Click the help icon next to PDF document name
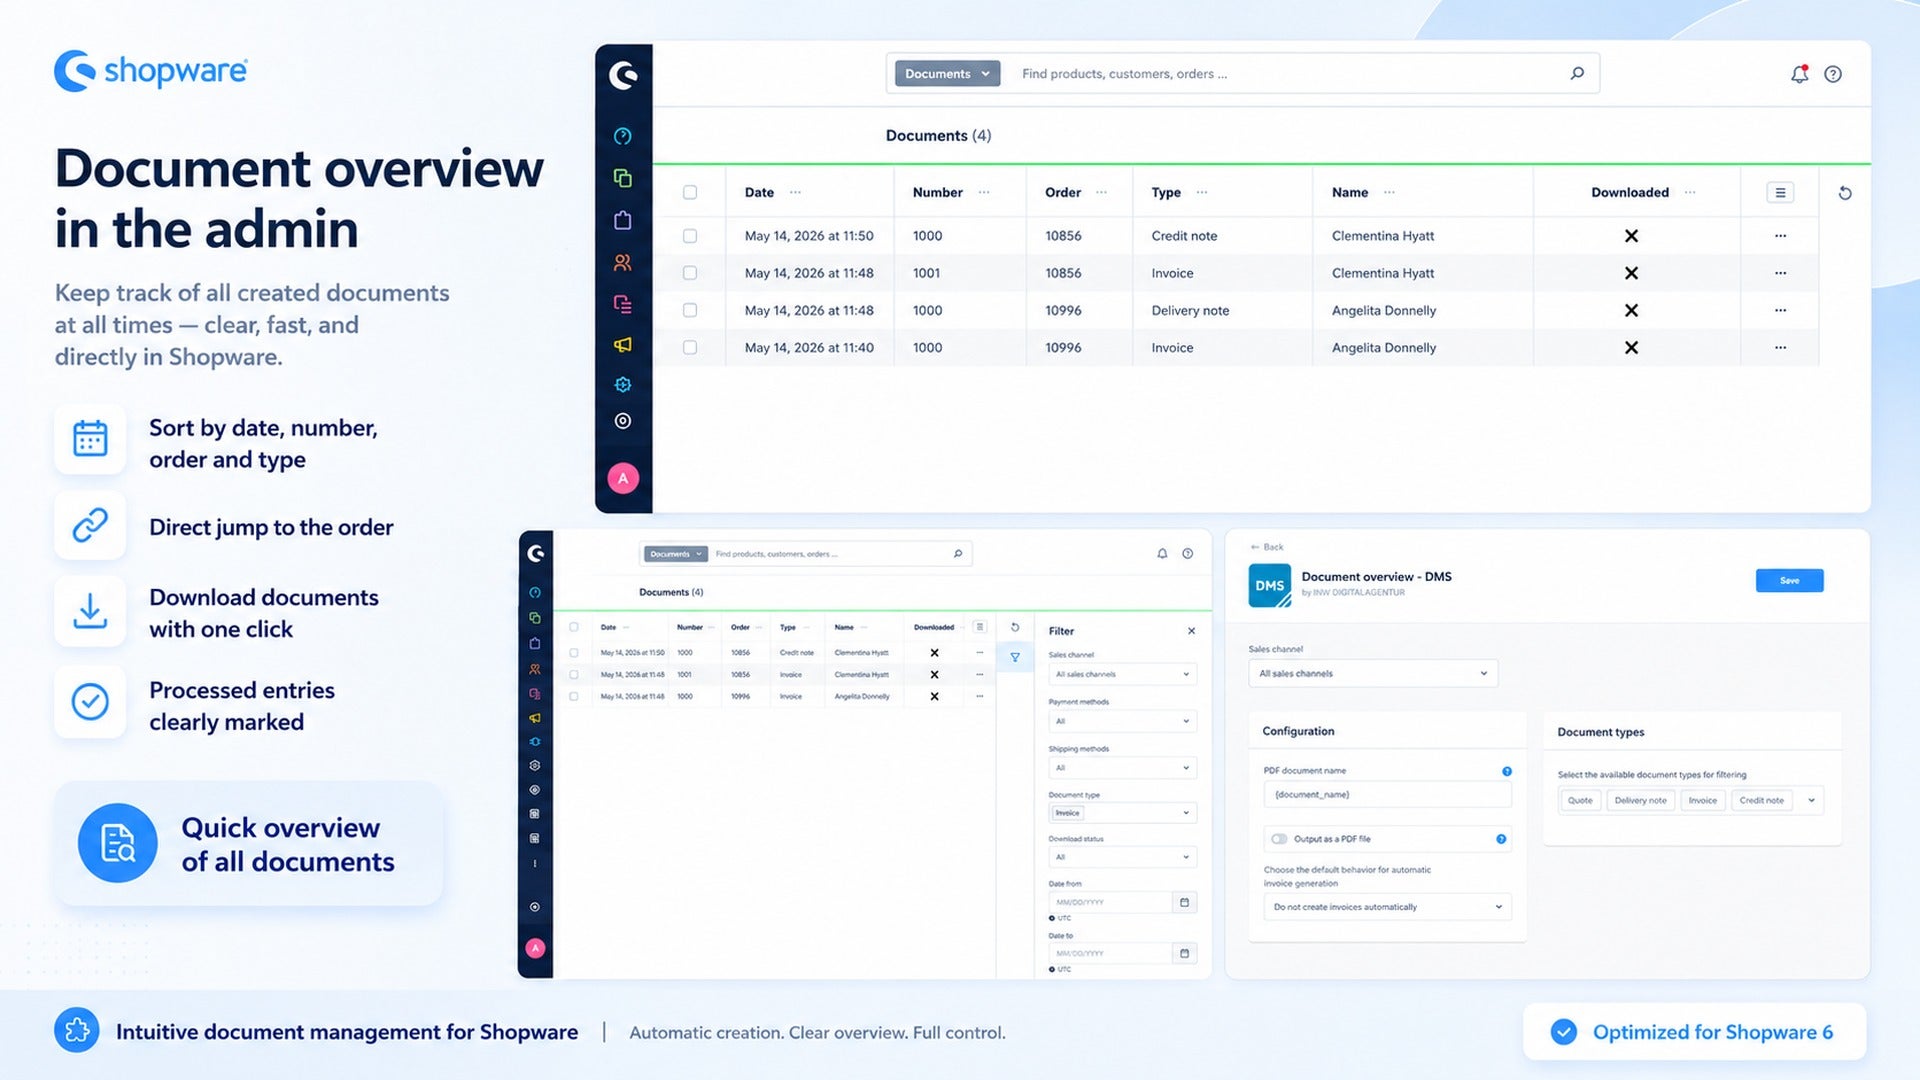 (x=1507, y=771)
